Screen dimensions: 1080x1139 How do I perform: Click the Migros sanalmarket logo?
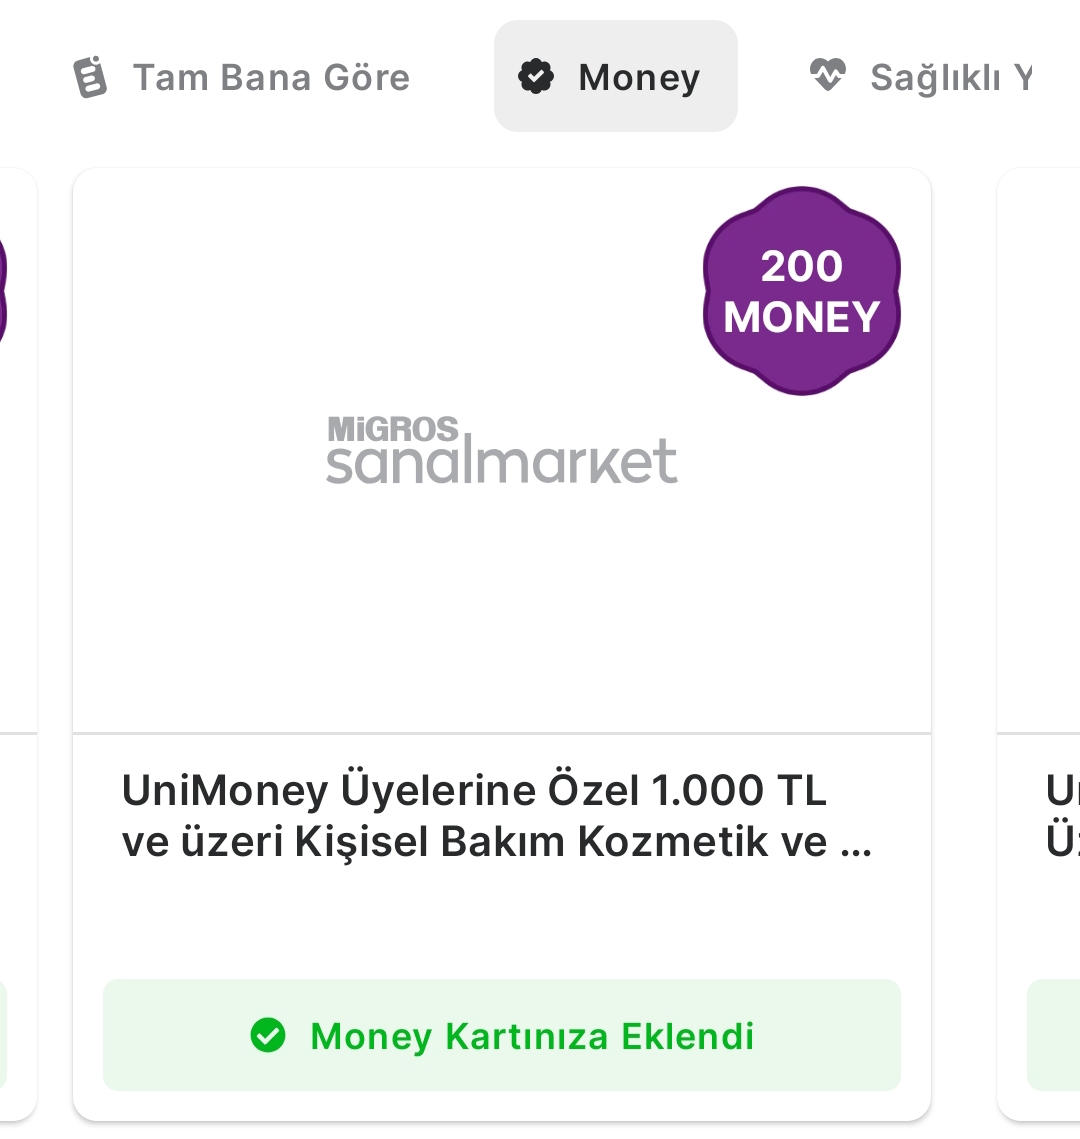502,450
